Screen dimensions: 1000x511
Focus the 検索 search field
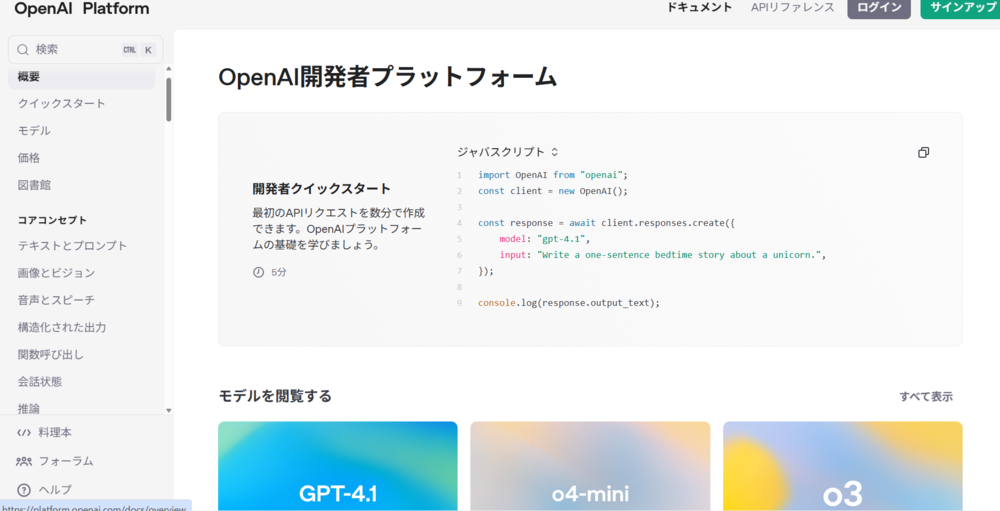[x=85, y=50]
